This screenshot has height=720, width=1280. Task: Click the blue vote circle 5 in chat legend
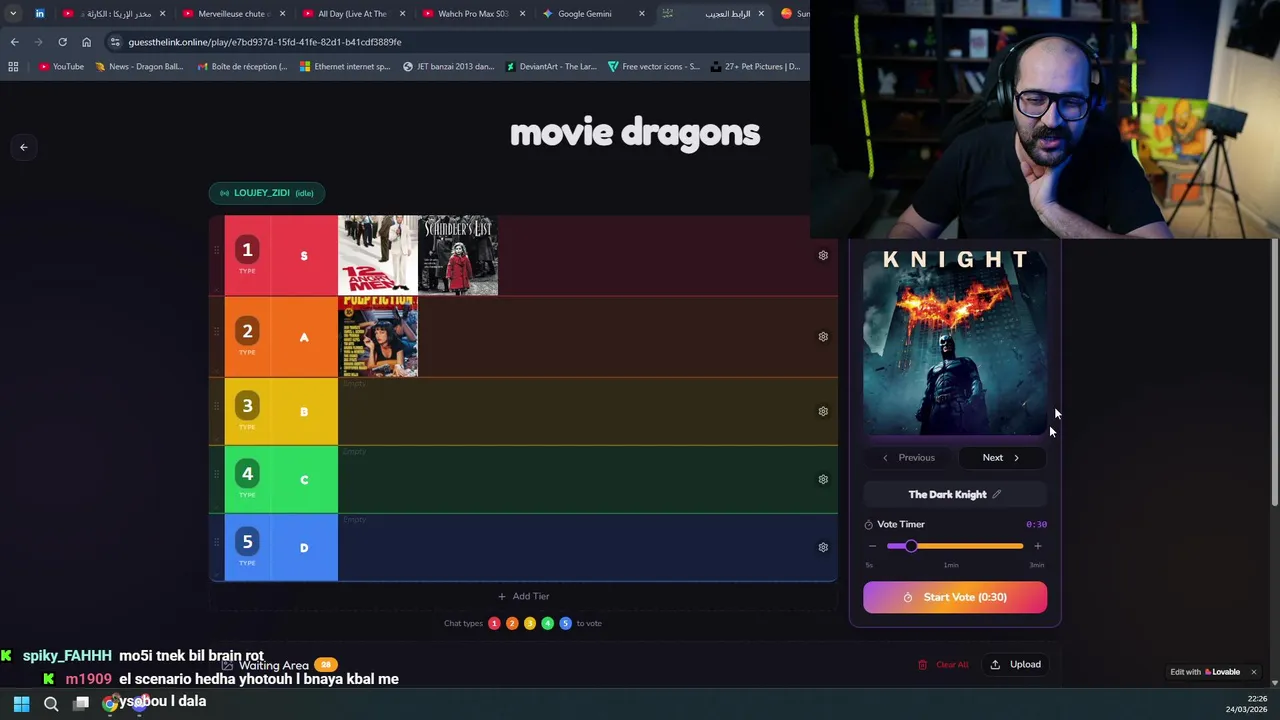(x=565, y=623)
